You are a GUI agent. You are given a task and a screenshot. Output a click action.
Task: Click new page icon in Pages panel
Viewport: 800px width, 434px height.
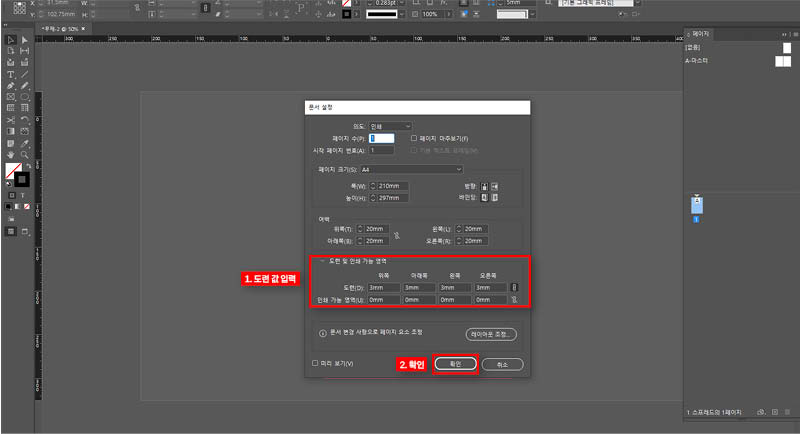774,412
